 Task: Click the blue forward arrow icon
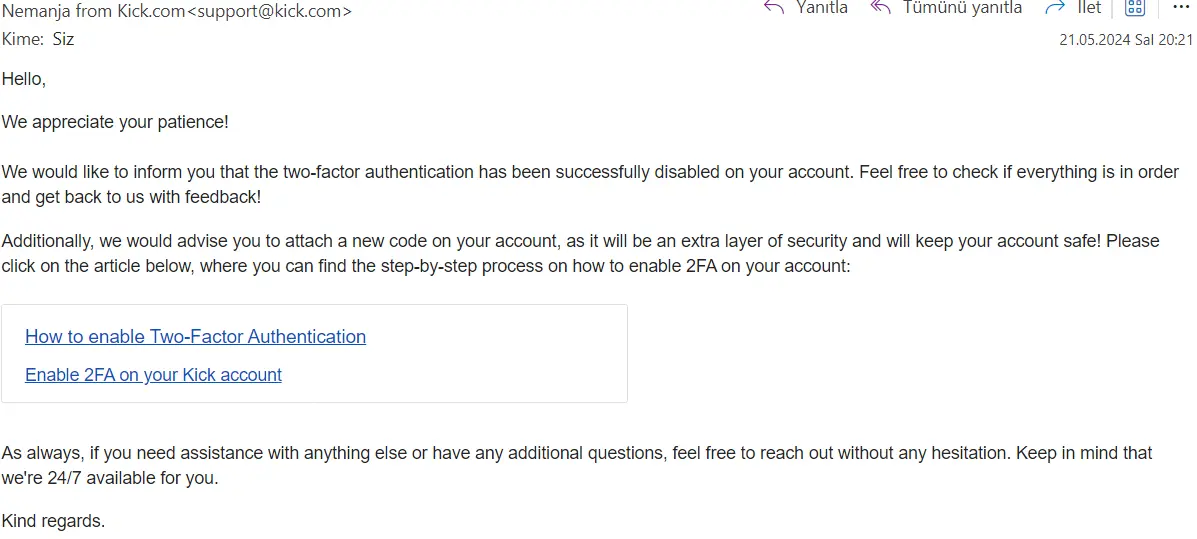coord(1055,8)
